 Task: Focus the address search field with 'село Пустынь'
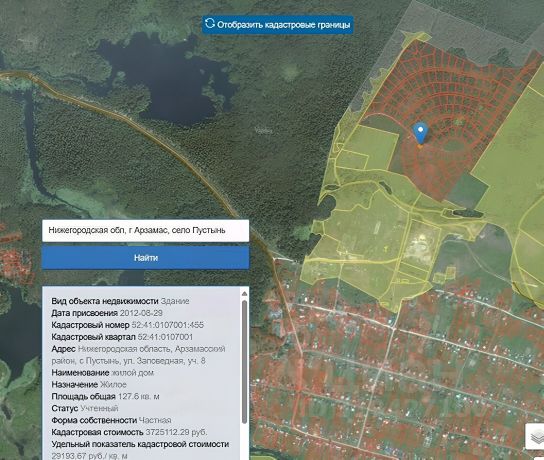pos(145,230)
